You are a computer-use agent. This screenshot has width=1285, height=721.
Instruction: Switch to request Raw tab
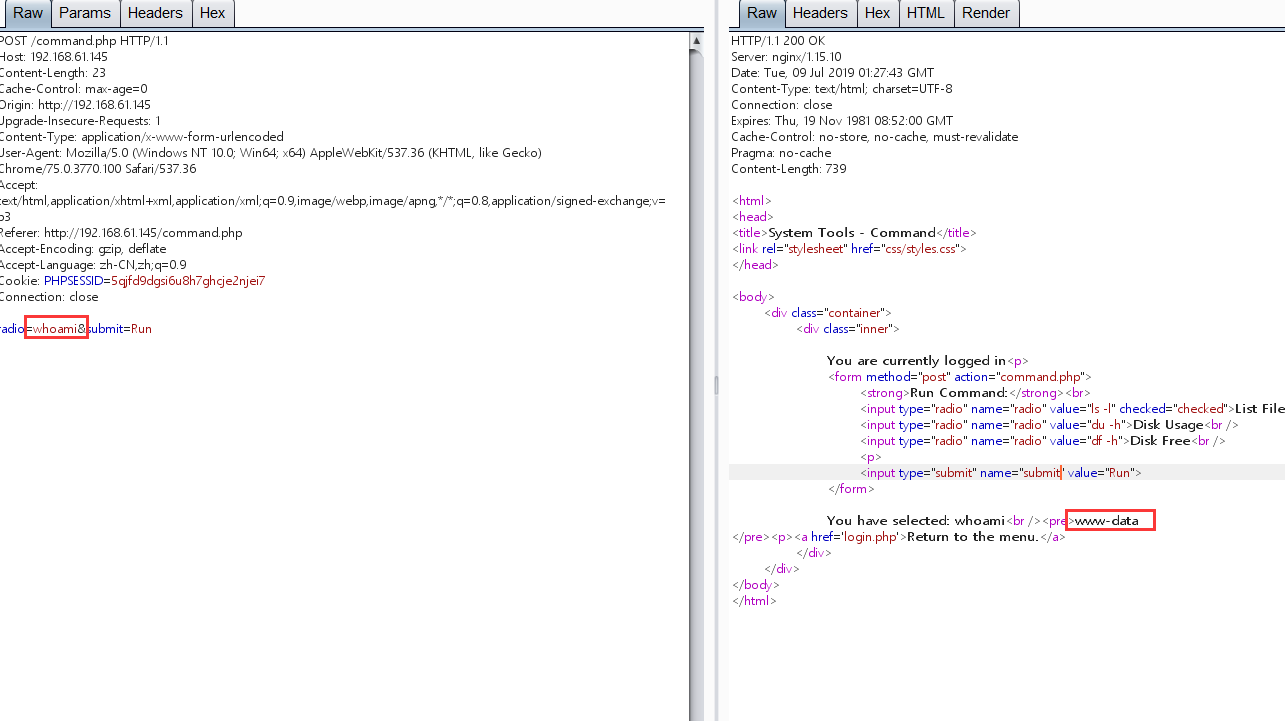[27, 13]
